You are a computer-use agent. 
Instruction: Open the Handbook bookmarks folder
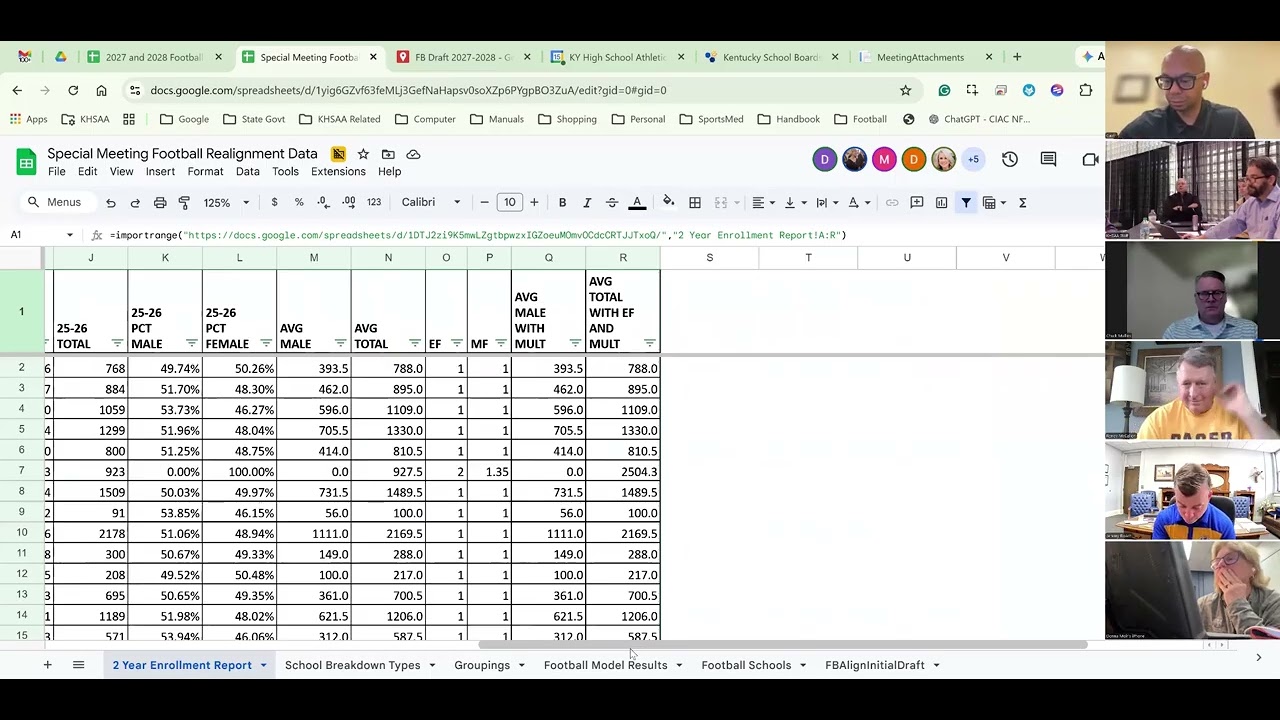[788, 119]
